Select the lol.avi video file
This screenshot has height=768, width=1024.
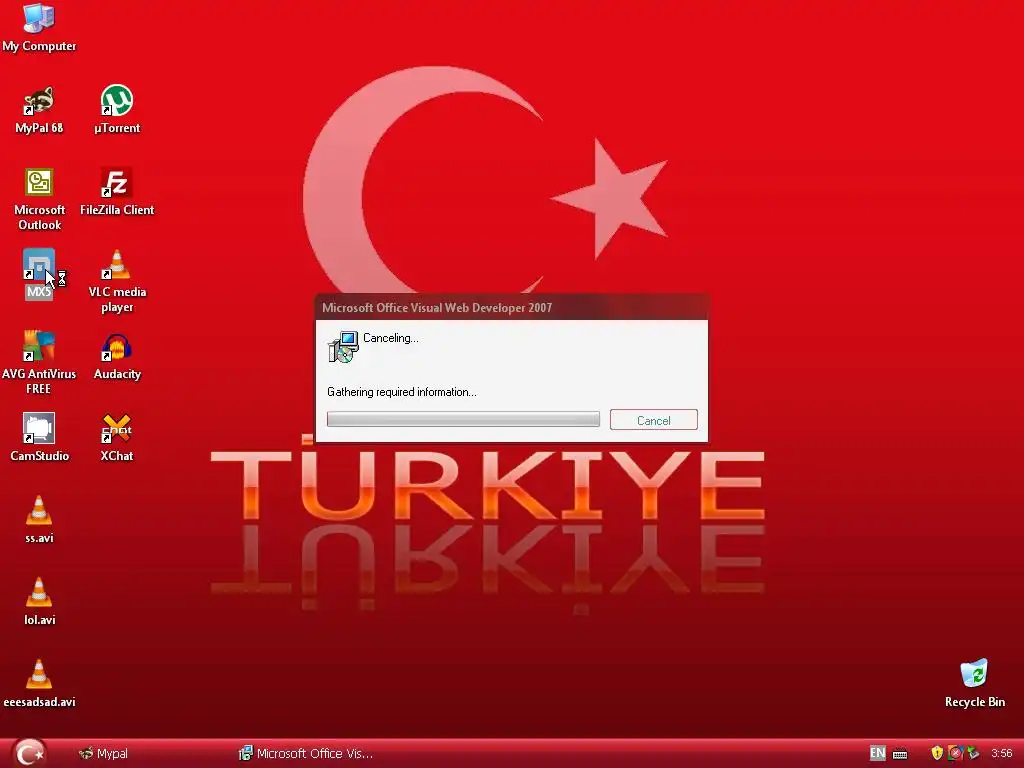(x=39, y=601)
